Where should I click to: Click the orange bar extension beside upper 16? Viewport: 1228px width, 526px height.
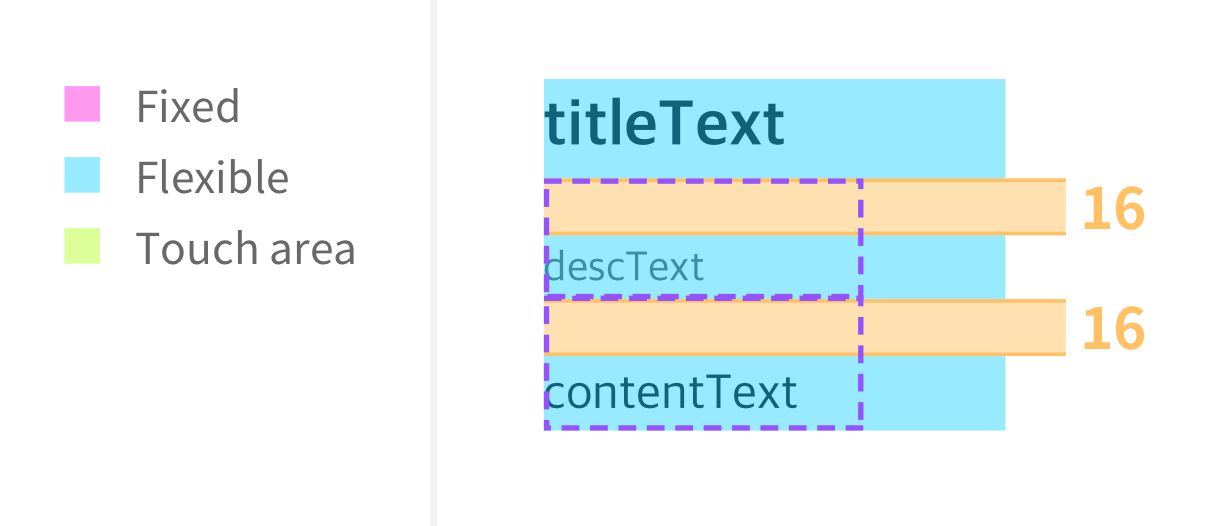(1035, 207)
